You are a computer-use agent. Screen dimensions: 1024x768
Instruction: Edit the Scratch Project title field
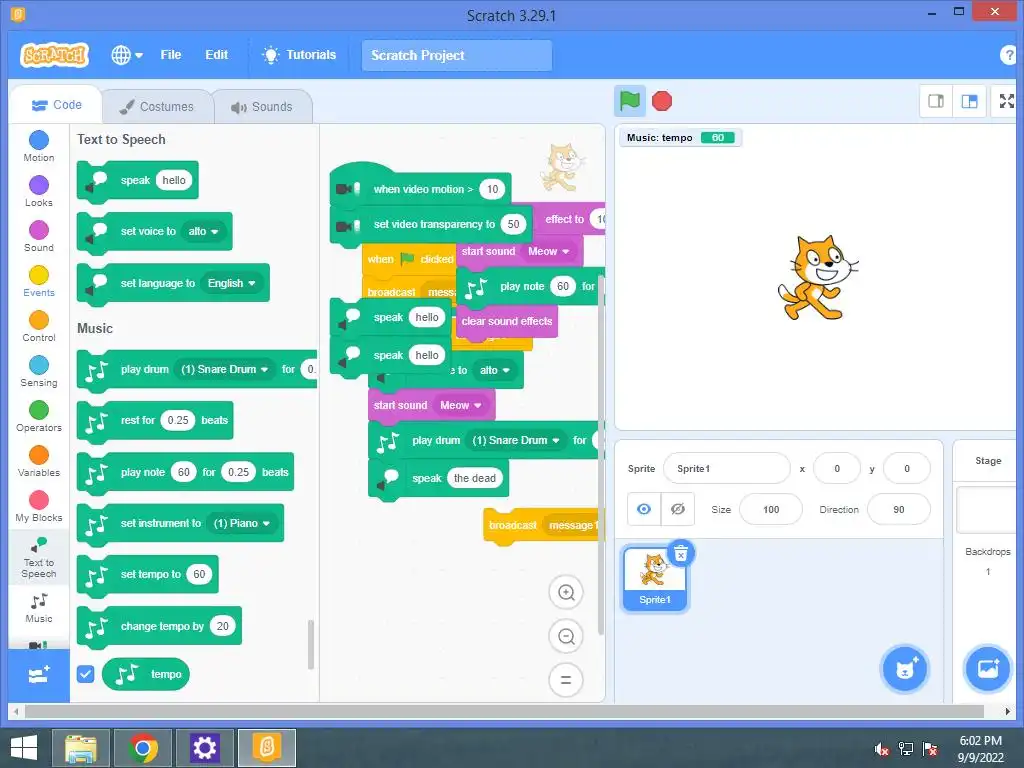coord(456,56)
